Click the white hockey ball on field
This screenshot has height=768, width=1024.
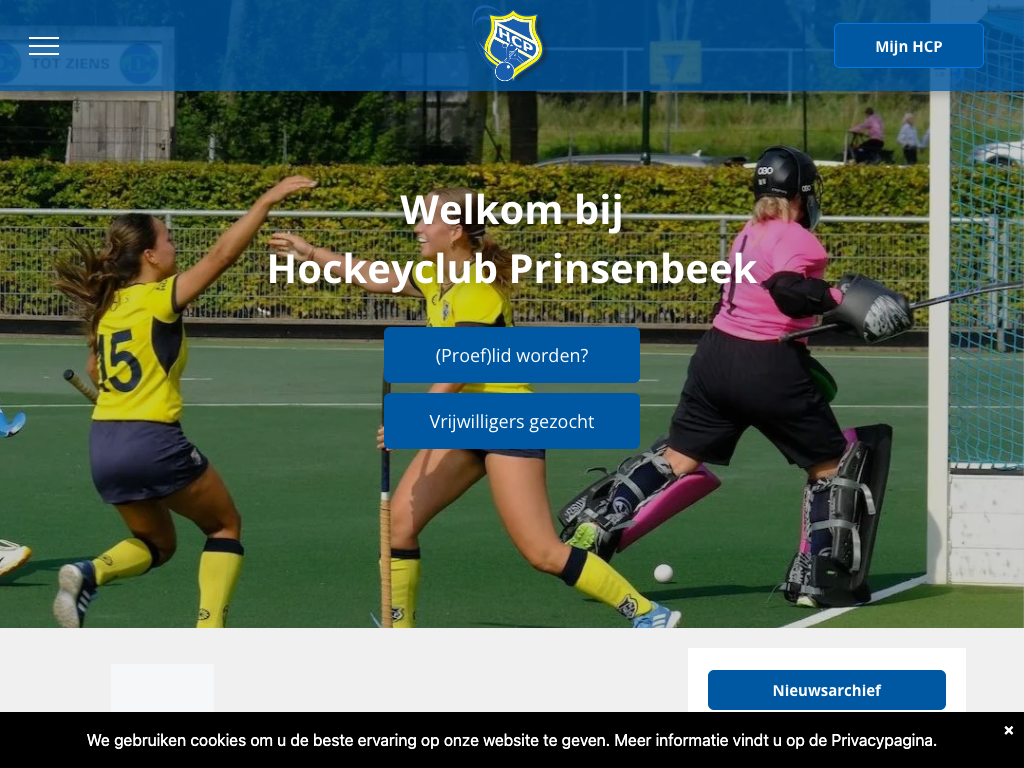[664, 573]
